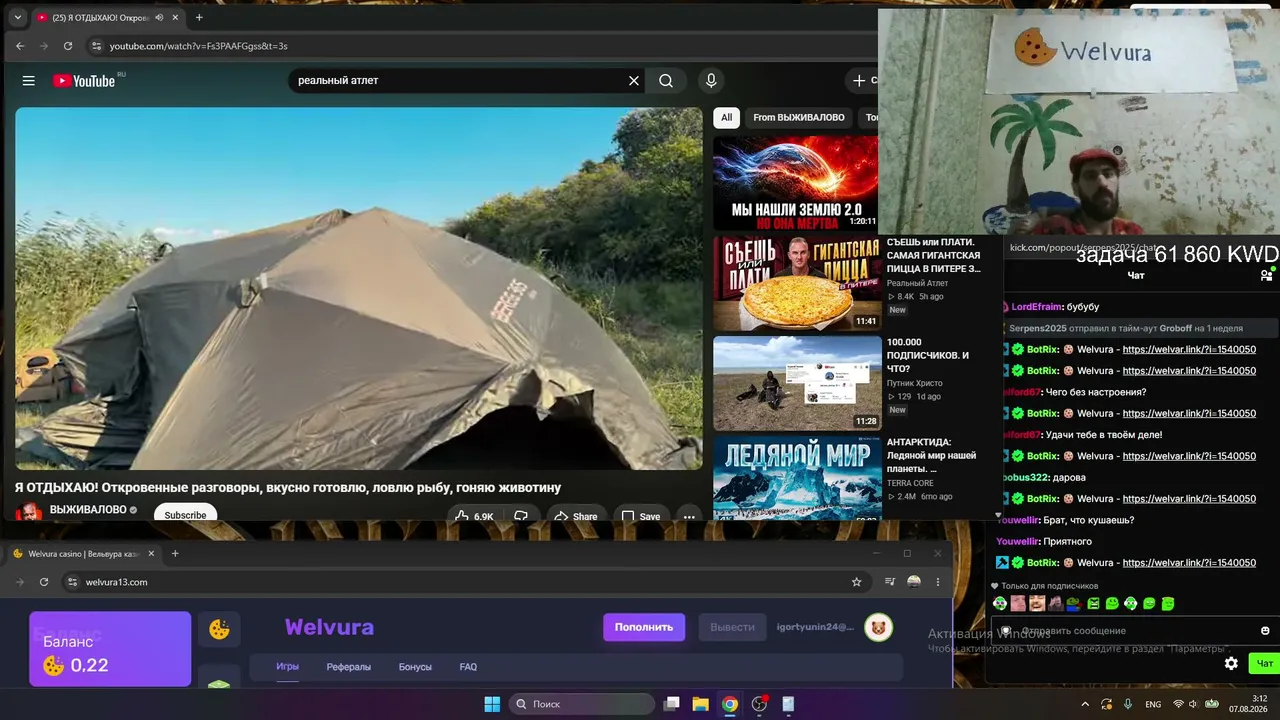View site information for youtube.com
Image resolution: width=1280 pixels, height=720 pixels.
point(96,46)
